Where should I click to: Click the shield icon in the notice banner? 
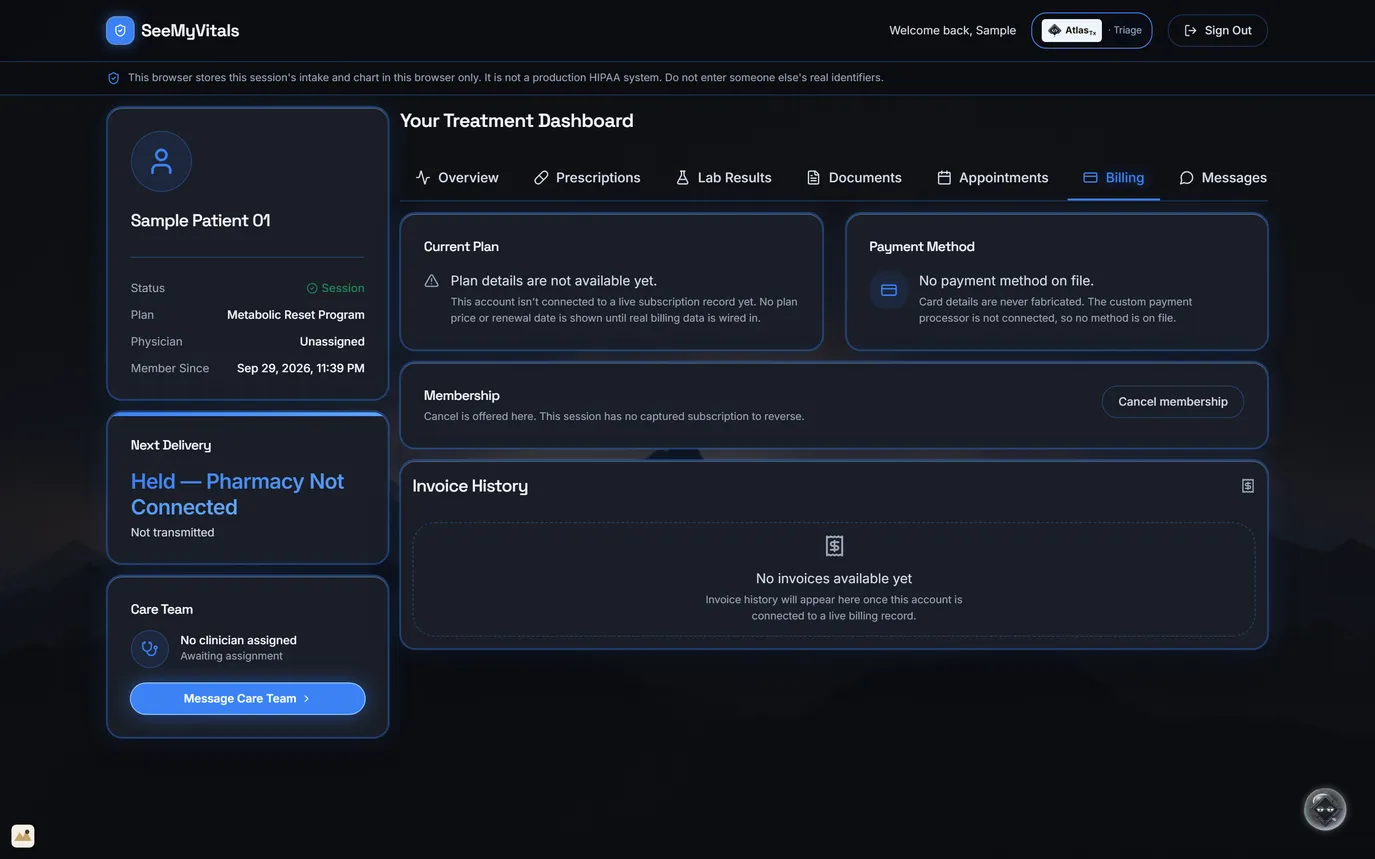[114, 78]
